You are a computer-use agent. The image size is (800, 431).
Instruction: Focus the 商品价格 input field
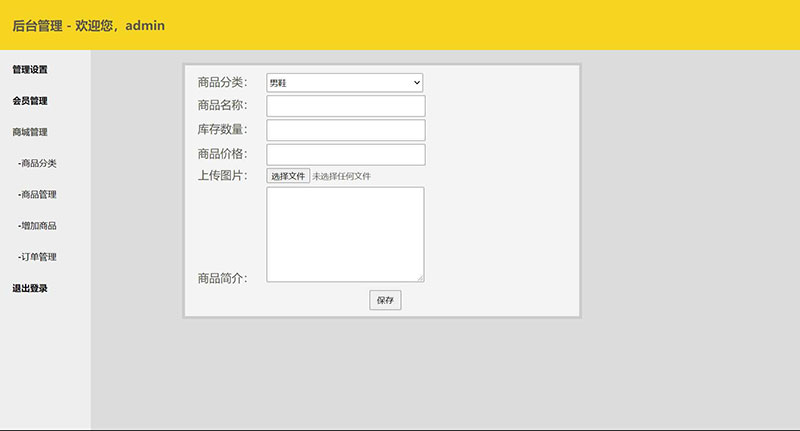pos(345,154)
